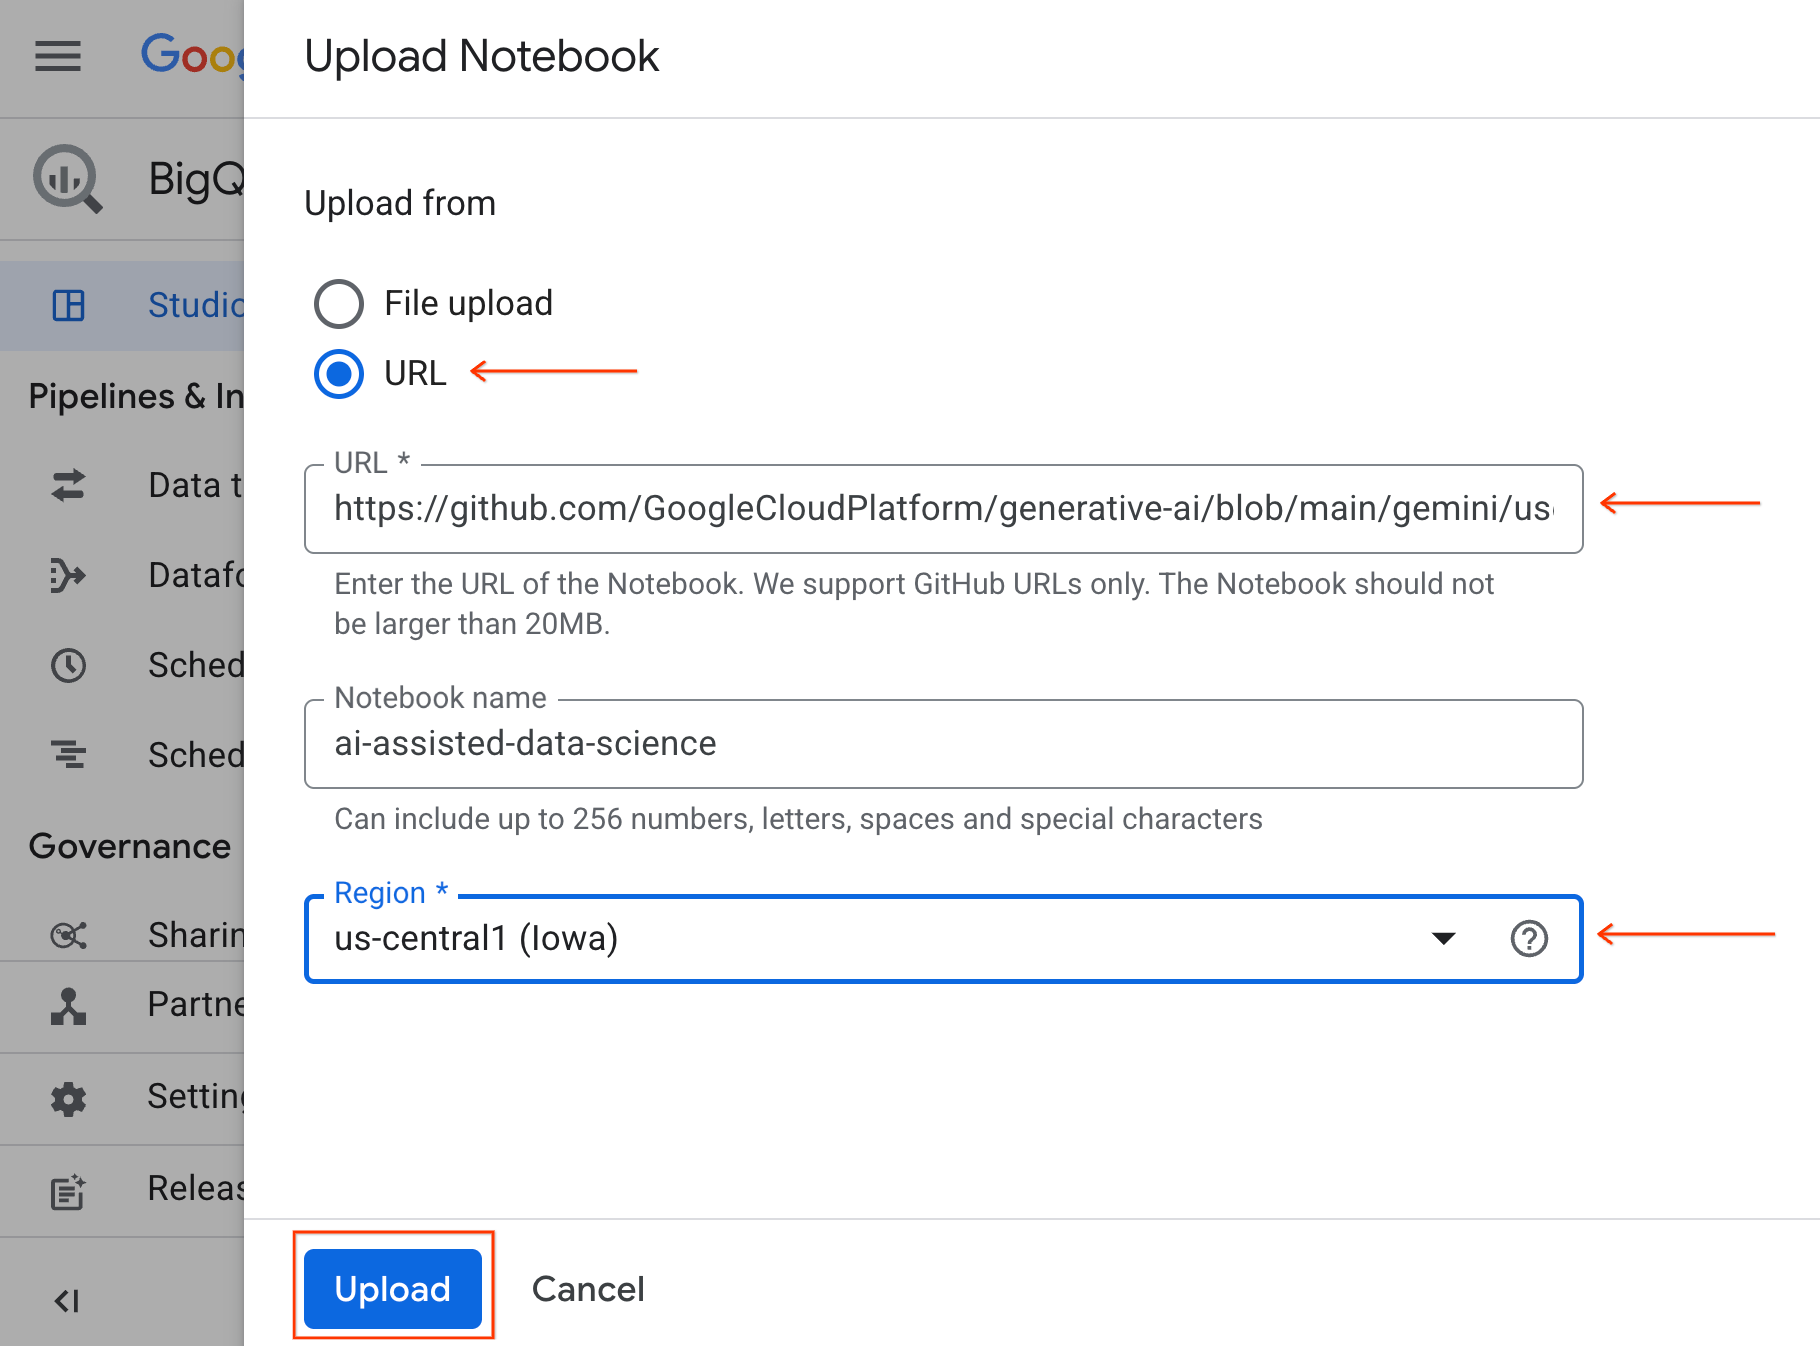Image resolution: width=1820 pixels, height=1346 pixels.
Task: Click the Cancel button
Action: pos(588,1289)
